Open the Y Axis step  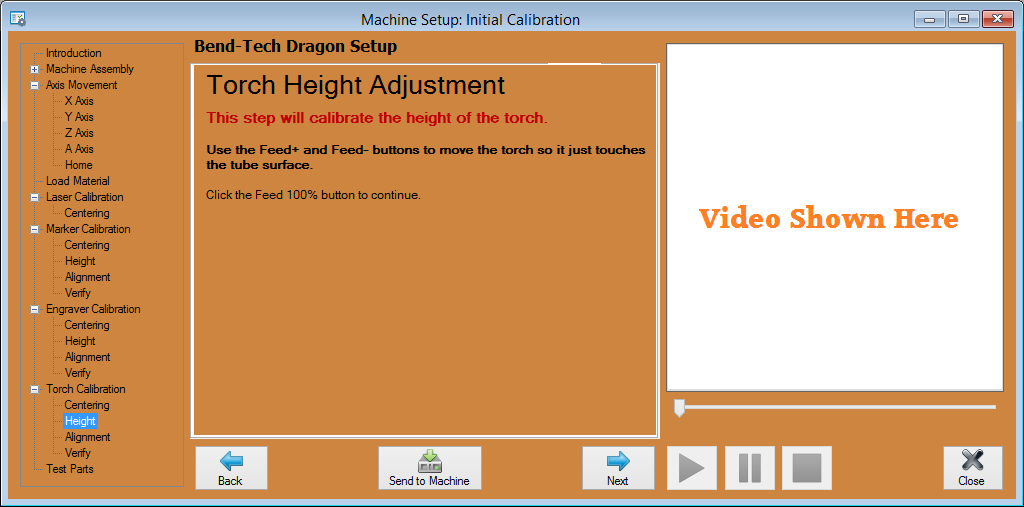[x=79, y=117]
